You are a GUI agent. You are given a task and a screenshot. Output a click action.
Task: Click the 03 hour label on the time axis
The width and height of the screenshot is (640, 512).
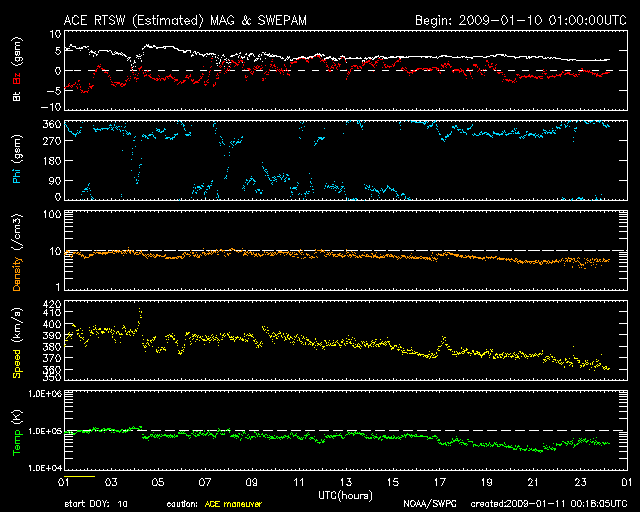pyautogui.click(x=111, y=483)
